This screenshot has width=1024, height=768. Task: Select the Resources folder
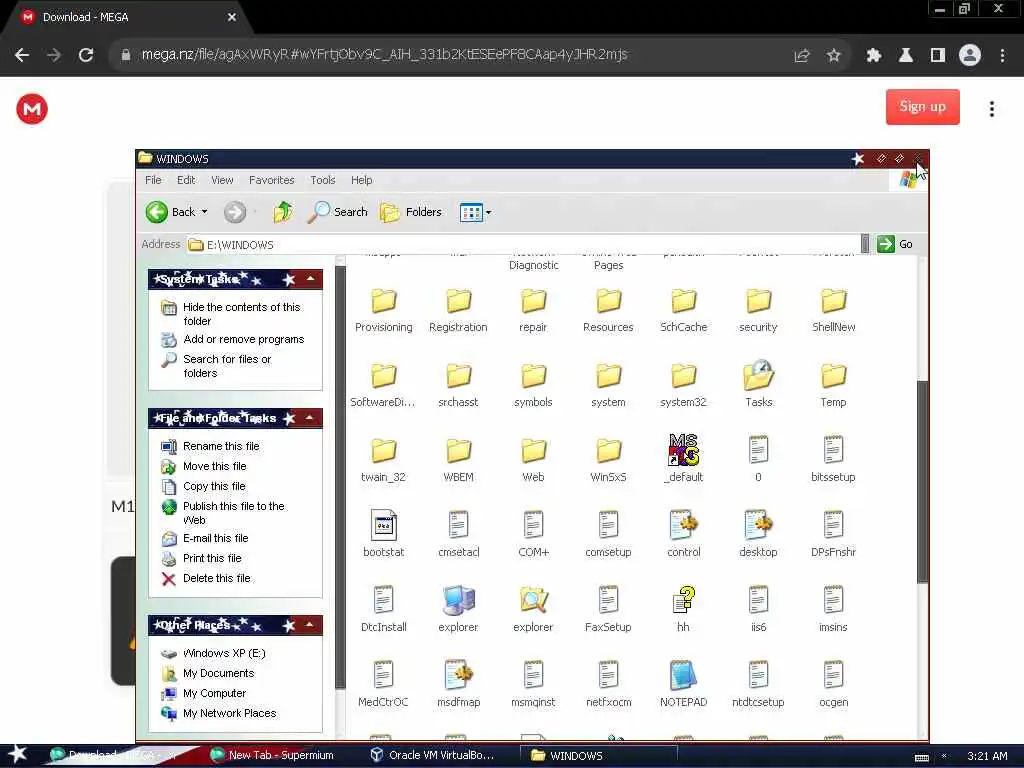pos(608,310)
